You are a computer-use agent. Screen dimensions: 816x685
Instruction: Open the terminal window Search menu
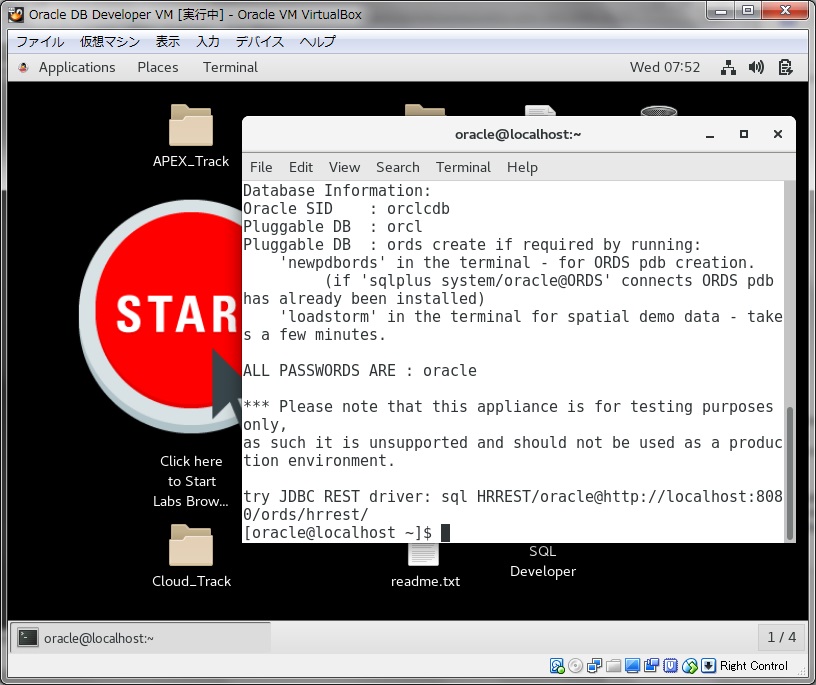[398, 167]
